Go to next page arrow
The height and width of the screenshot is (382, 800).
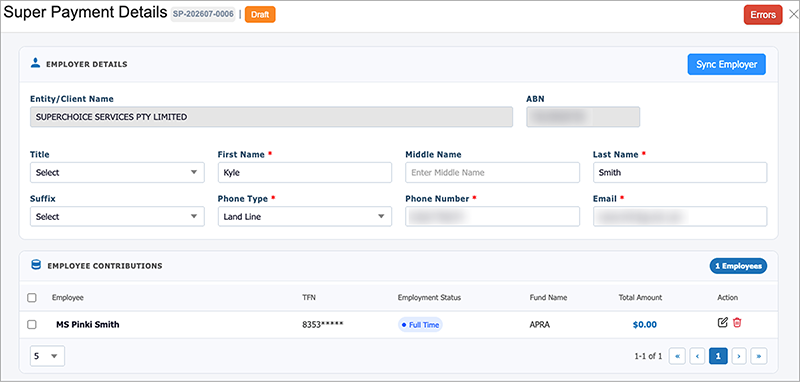tap(739, 356)
